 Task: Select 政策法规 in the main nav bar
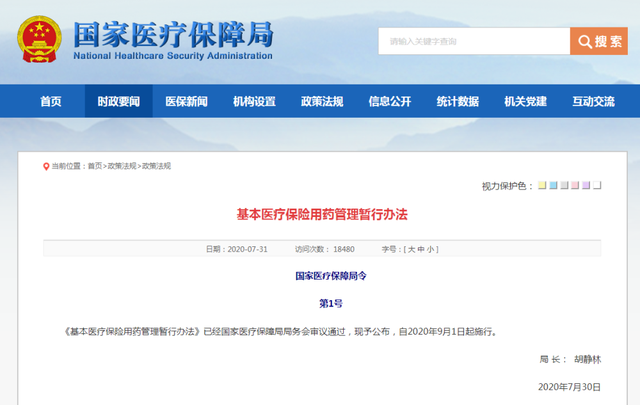tap(322, 101)
